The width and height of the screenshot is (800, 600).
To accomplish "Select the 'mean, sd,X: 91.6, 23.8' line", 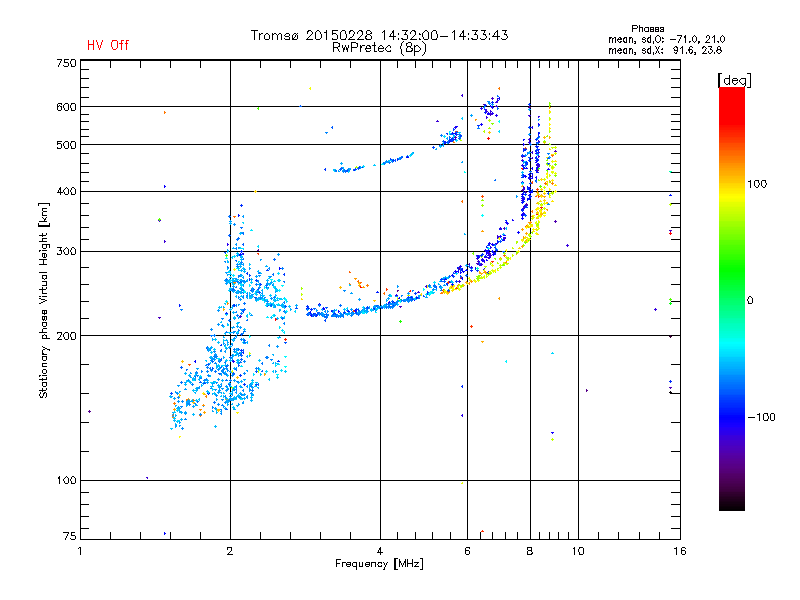I will (x=665, y=50).
